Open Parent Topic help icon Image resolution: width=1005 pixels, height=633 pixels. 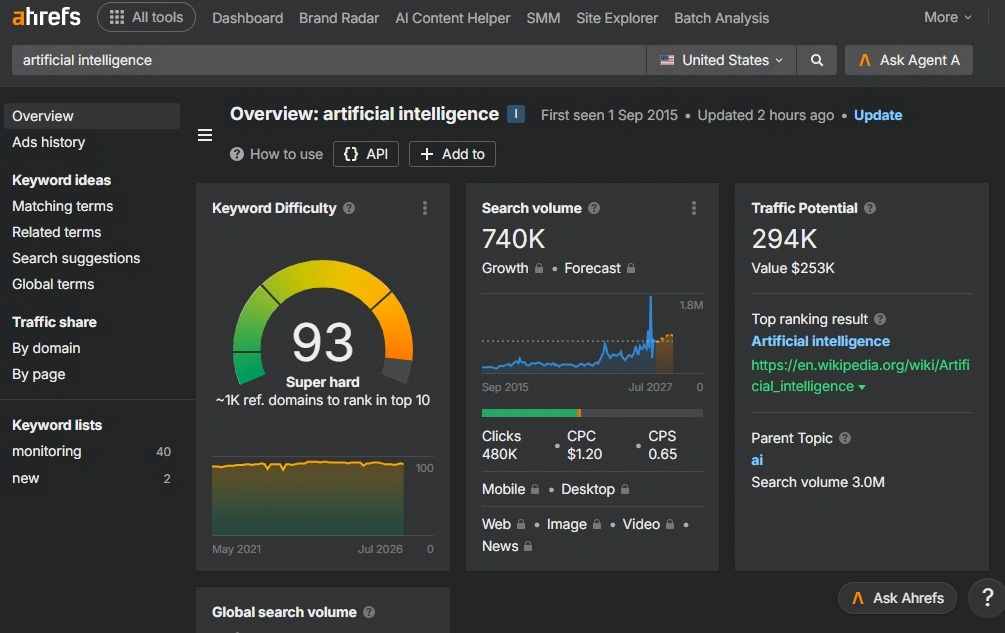pos(845,438)
